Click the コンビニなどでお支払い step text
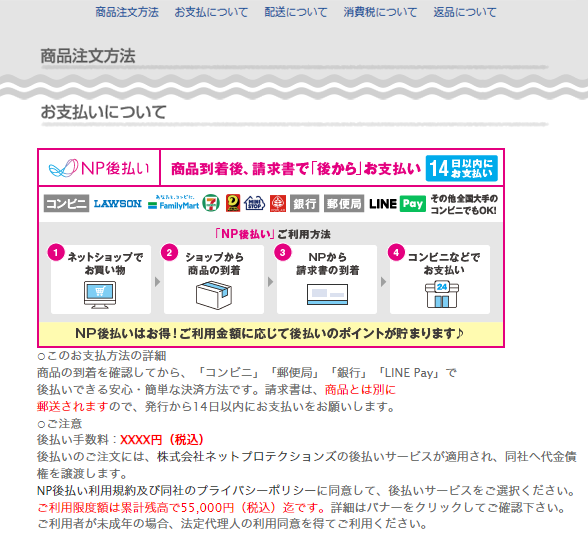The width and height of the screenshot is (588, 552). tap(444, 263)
